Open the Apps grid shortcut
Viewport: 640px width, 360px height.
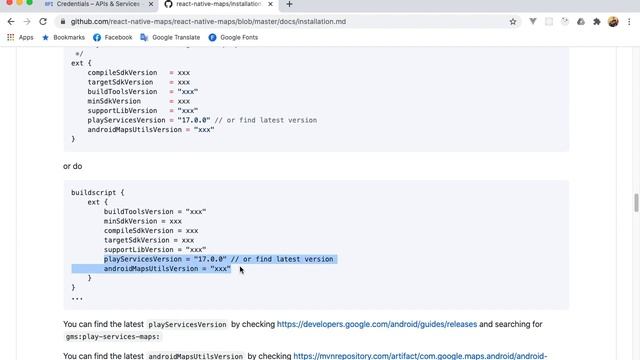[20, 37]
